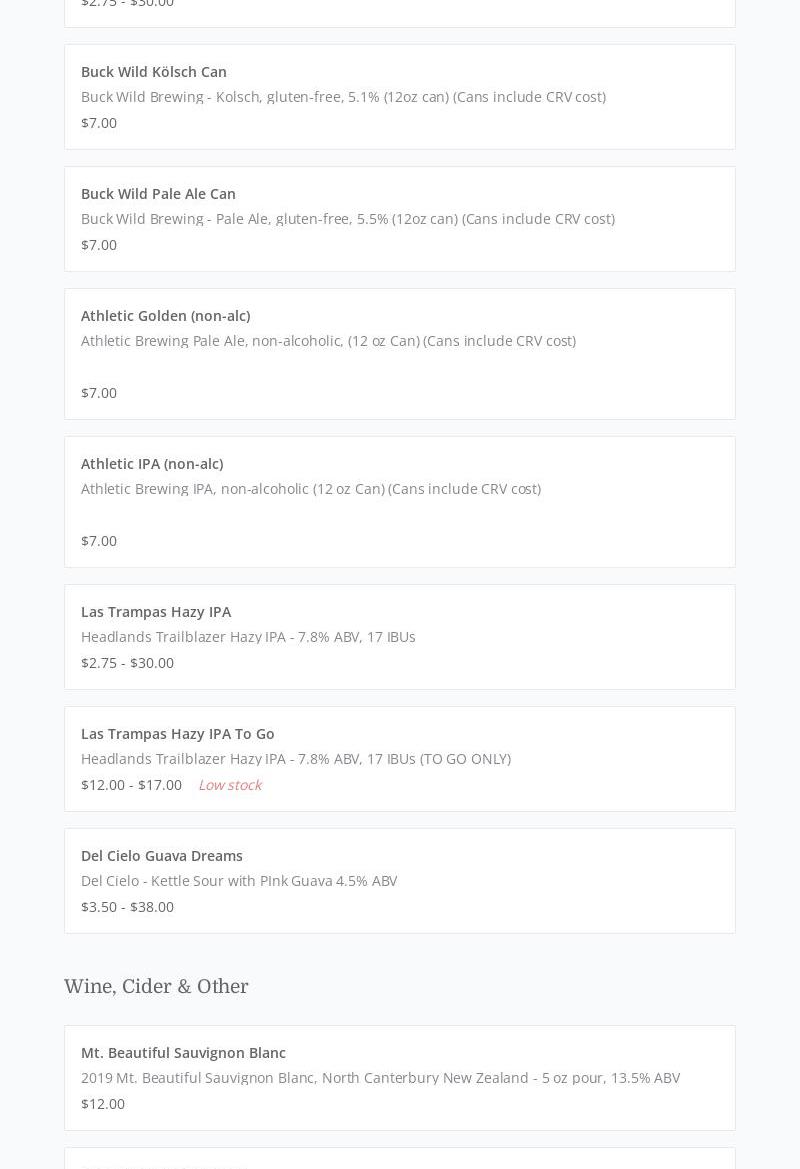Open the Athletic Golden (non-alc) item
800x1169 pixels.
pyautogui.click(x=165, y=316)
